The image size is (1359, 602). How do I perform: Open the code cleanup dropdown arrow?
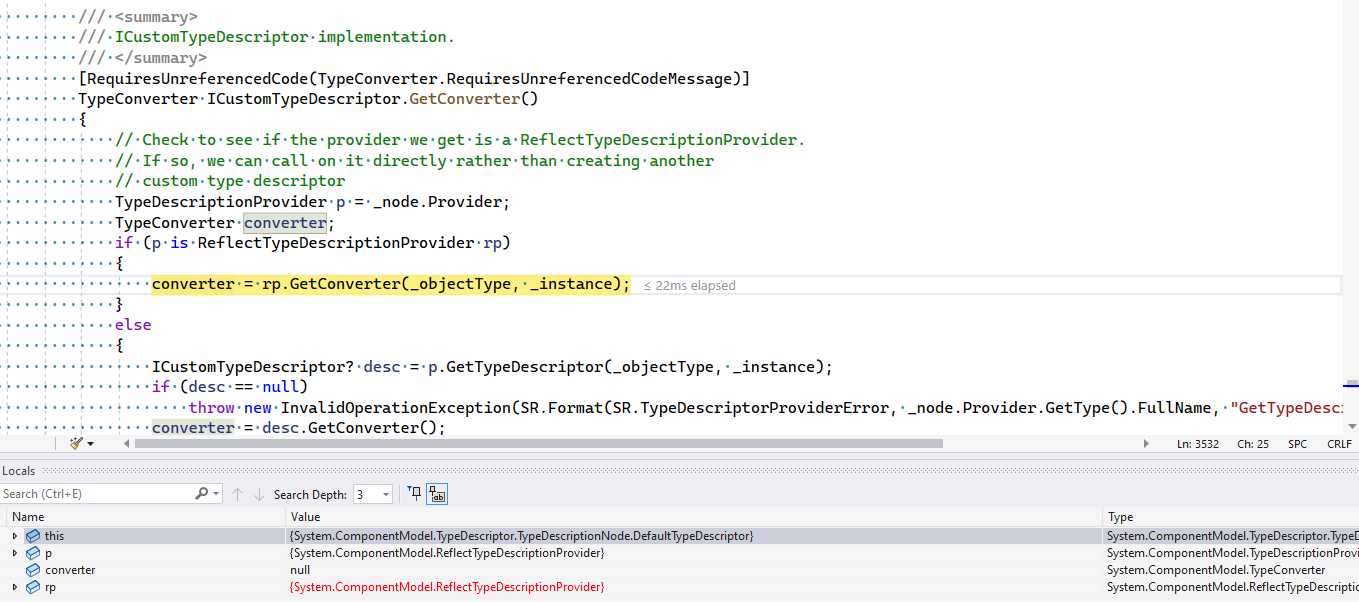click(90, 444)
